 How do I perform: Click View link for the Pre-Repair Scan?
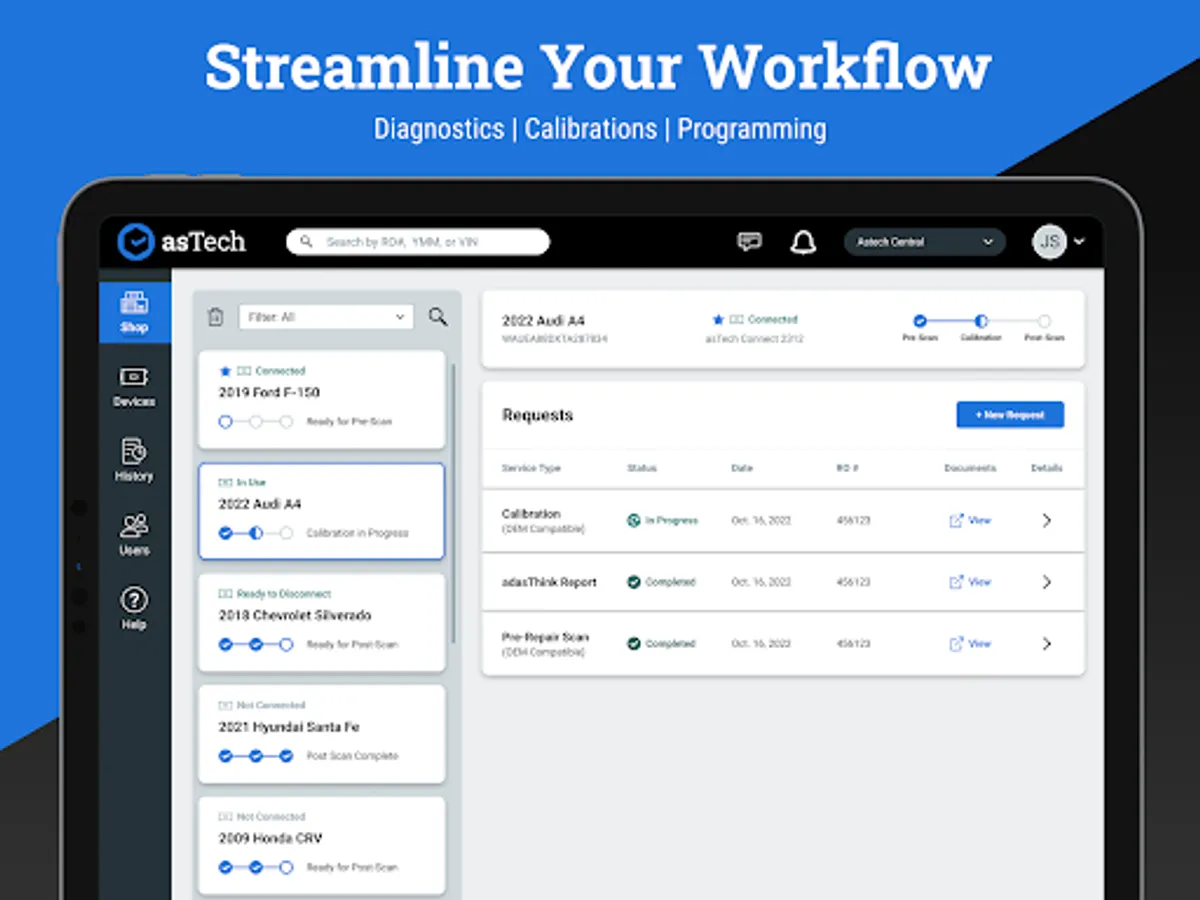click(970, 644)
